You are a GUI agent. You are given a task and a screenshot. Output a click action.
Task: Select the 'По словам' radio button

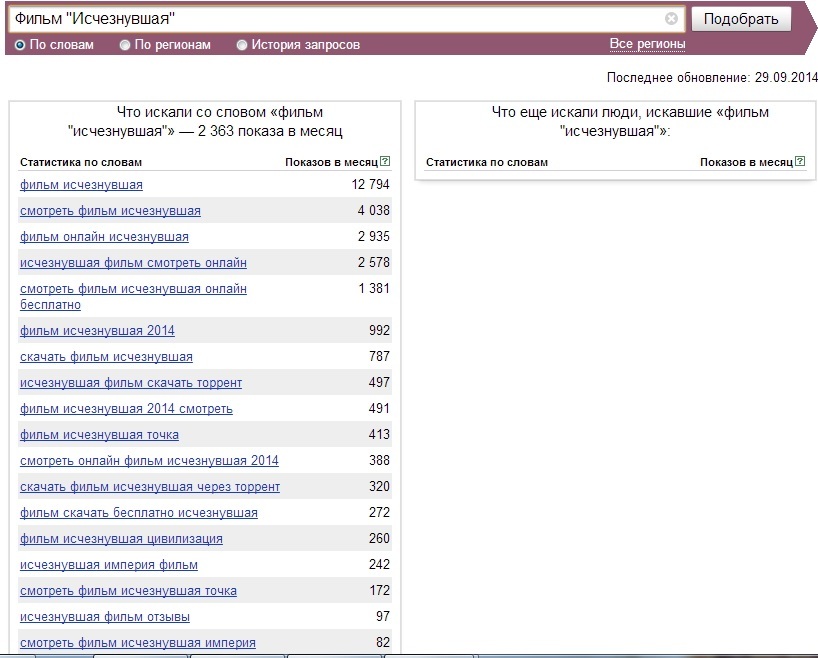point(20,45)
